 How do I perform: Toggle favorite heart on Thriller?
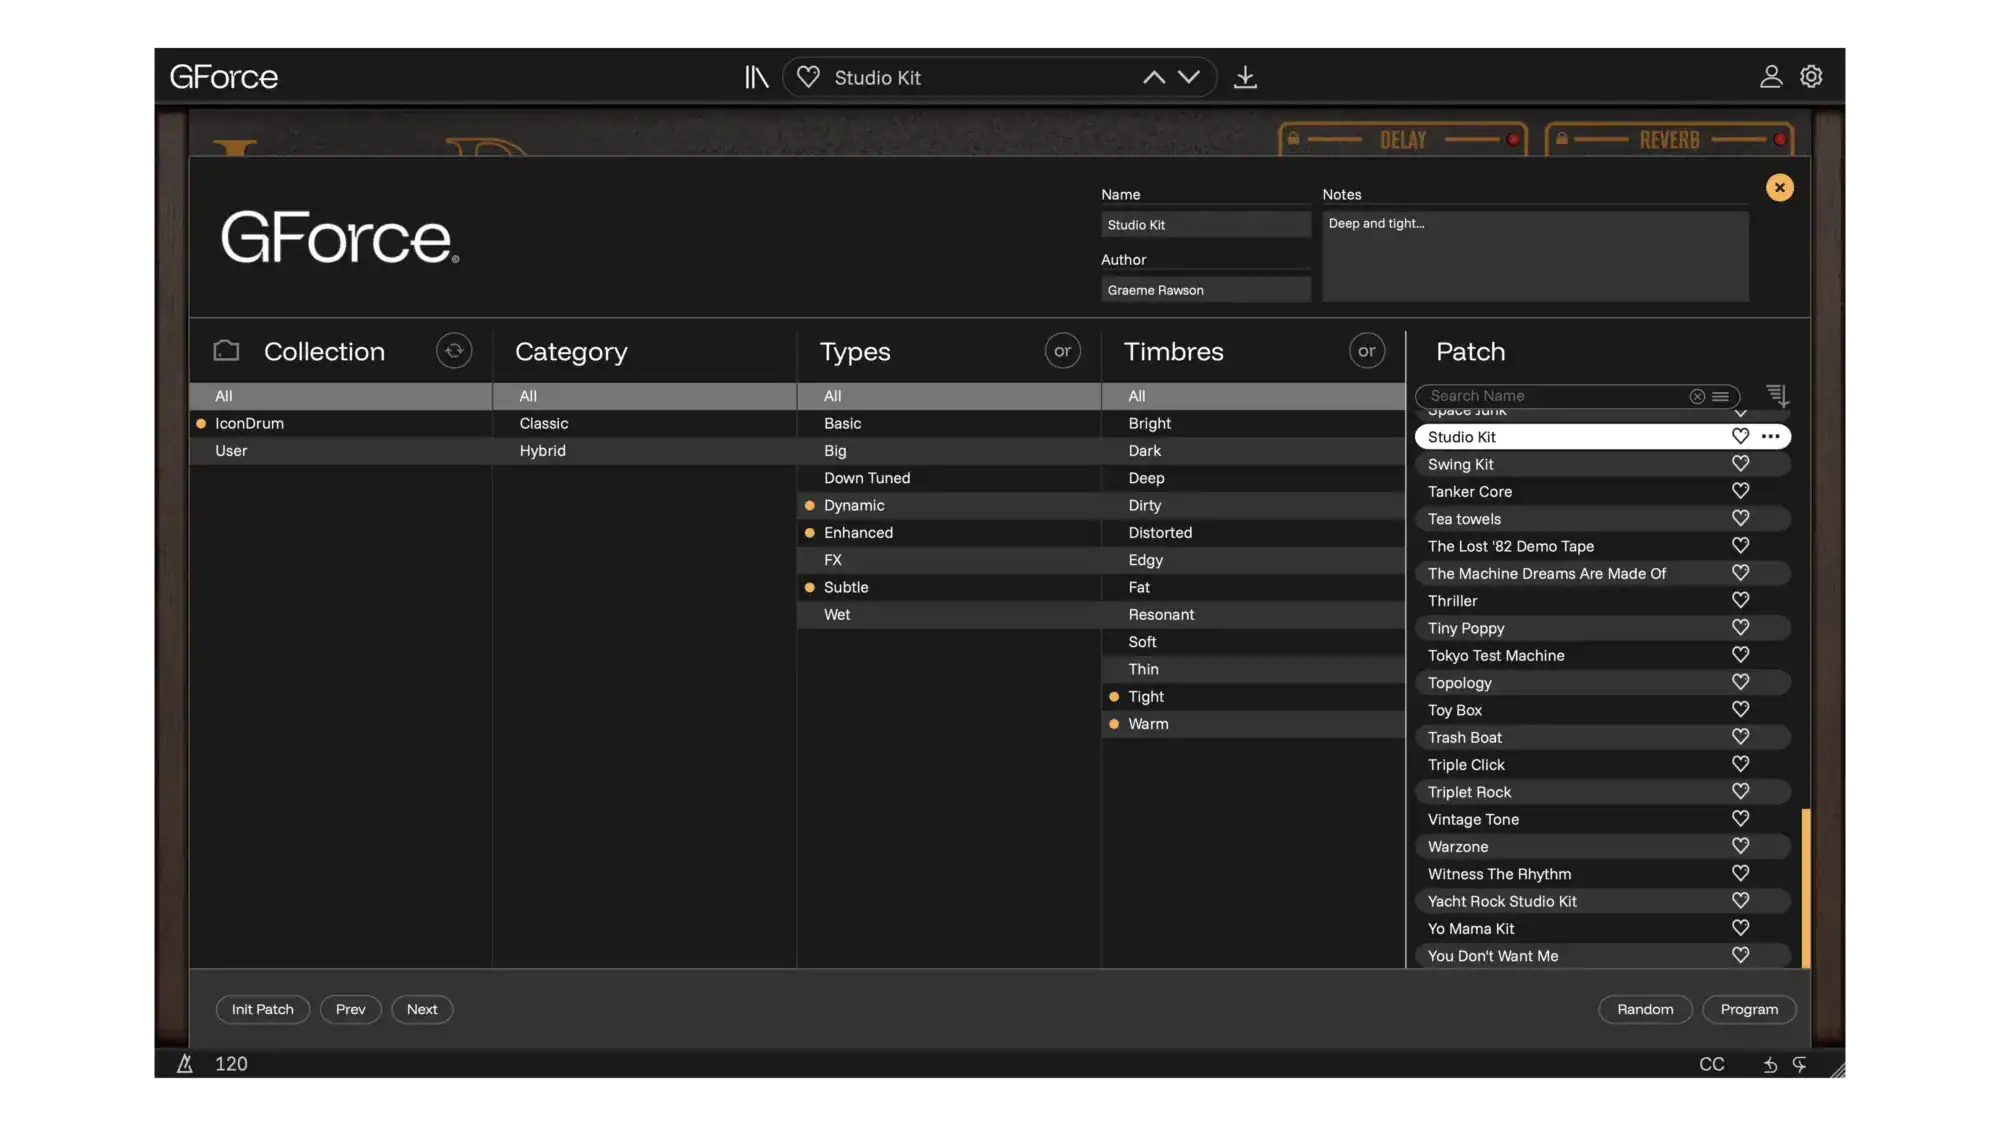pyautogui.click(x=1741, y=600)
